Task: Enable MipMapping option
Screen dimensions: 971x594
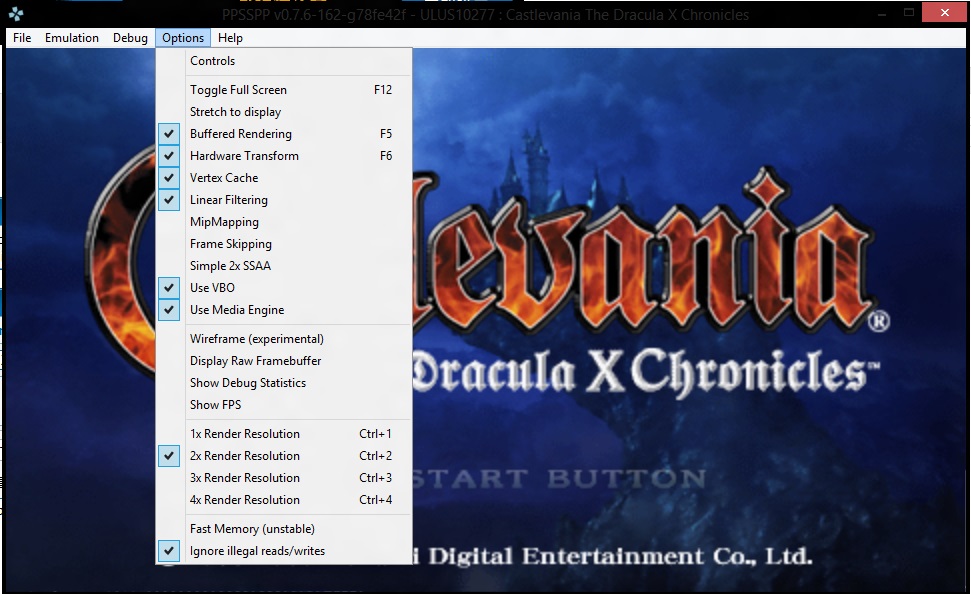Action: [x=284, y=222]
